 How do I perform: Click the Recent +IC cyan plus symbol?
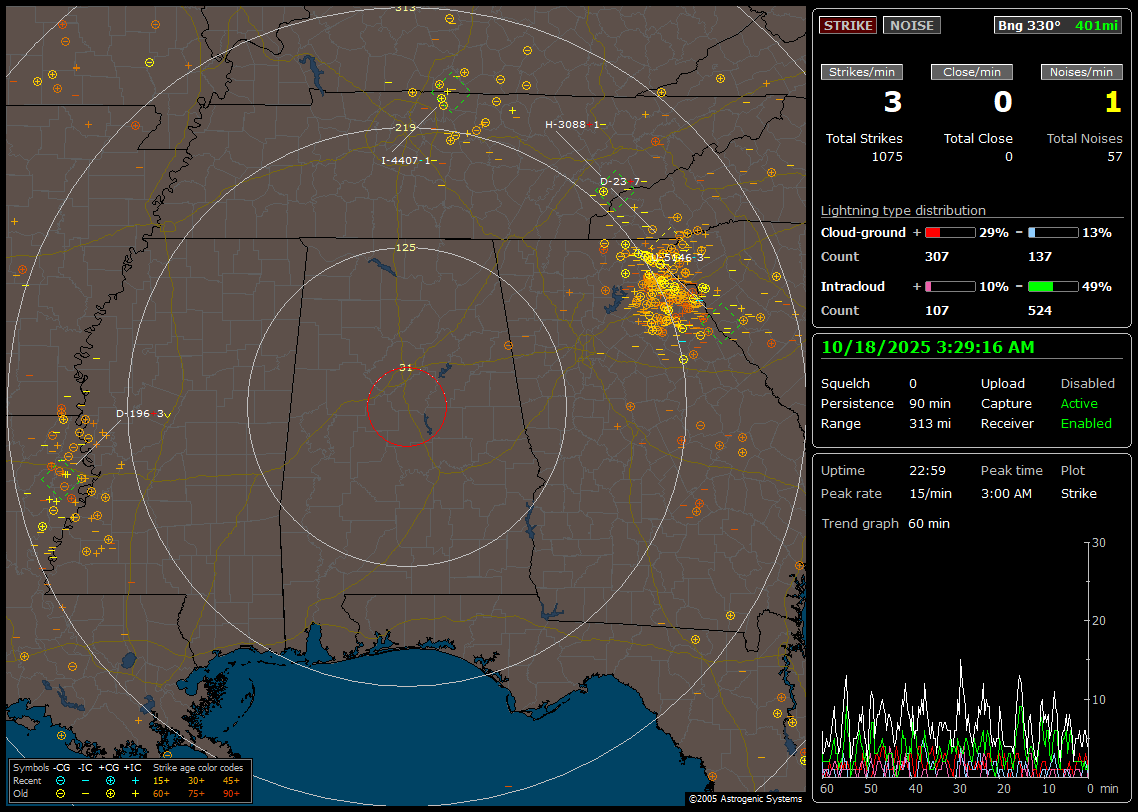click(135, 780)
